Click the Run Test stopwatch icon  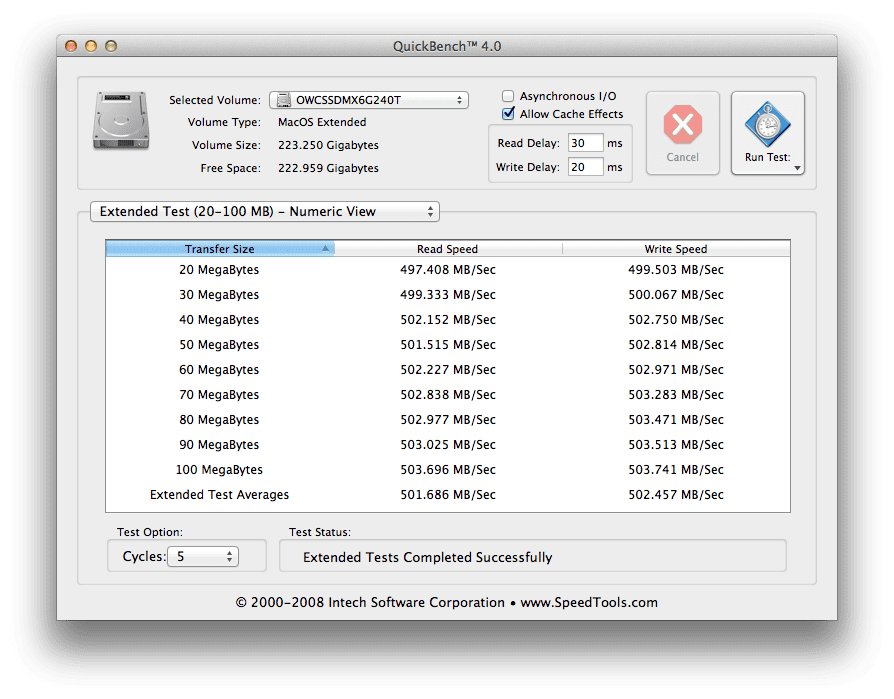pos(767,125)
